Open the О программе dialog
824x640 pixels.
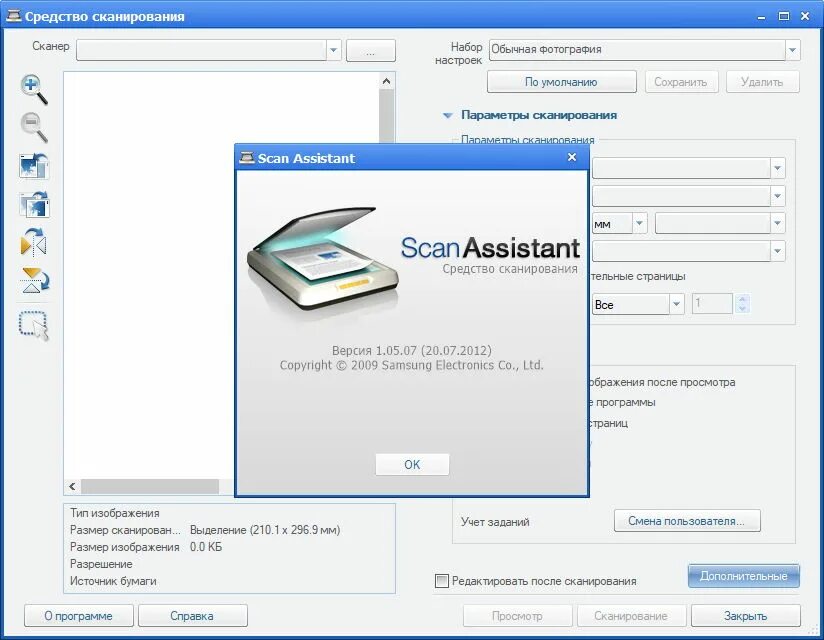tap(78, 615)
